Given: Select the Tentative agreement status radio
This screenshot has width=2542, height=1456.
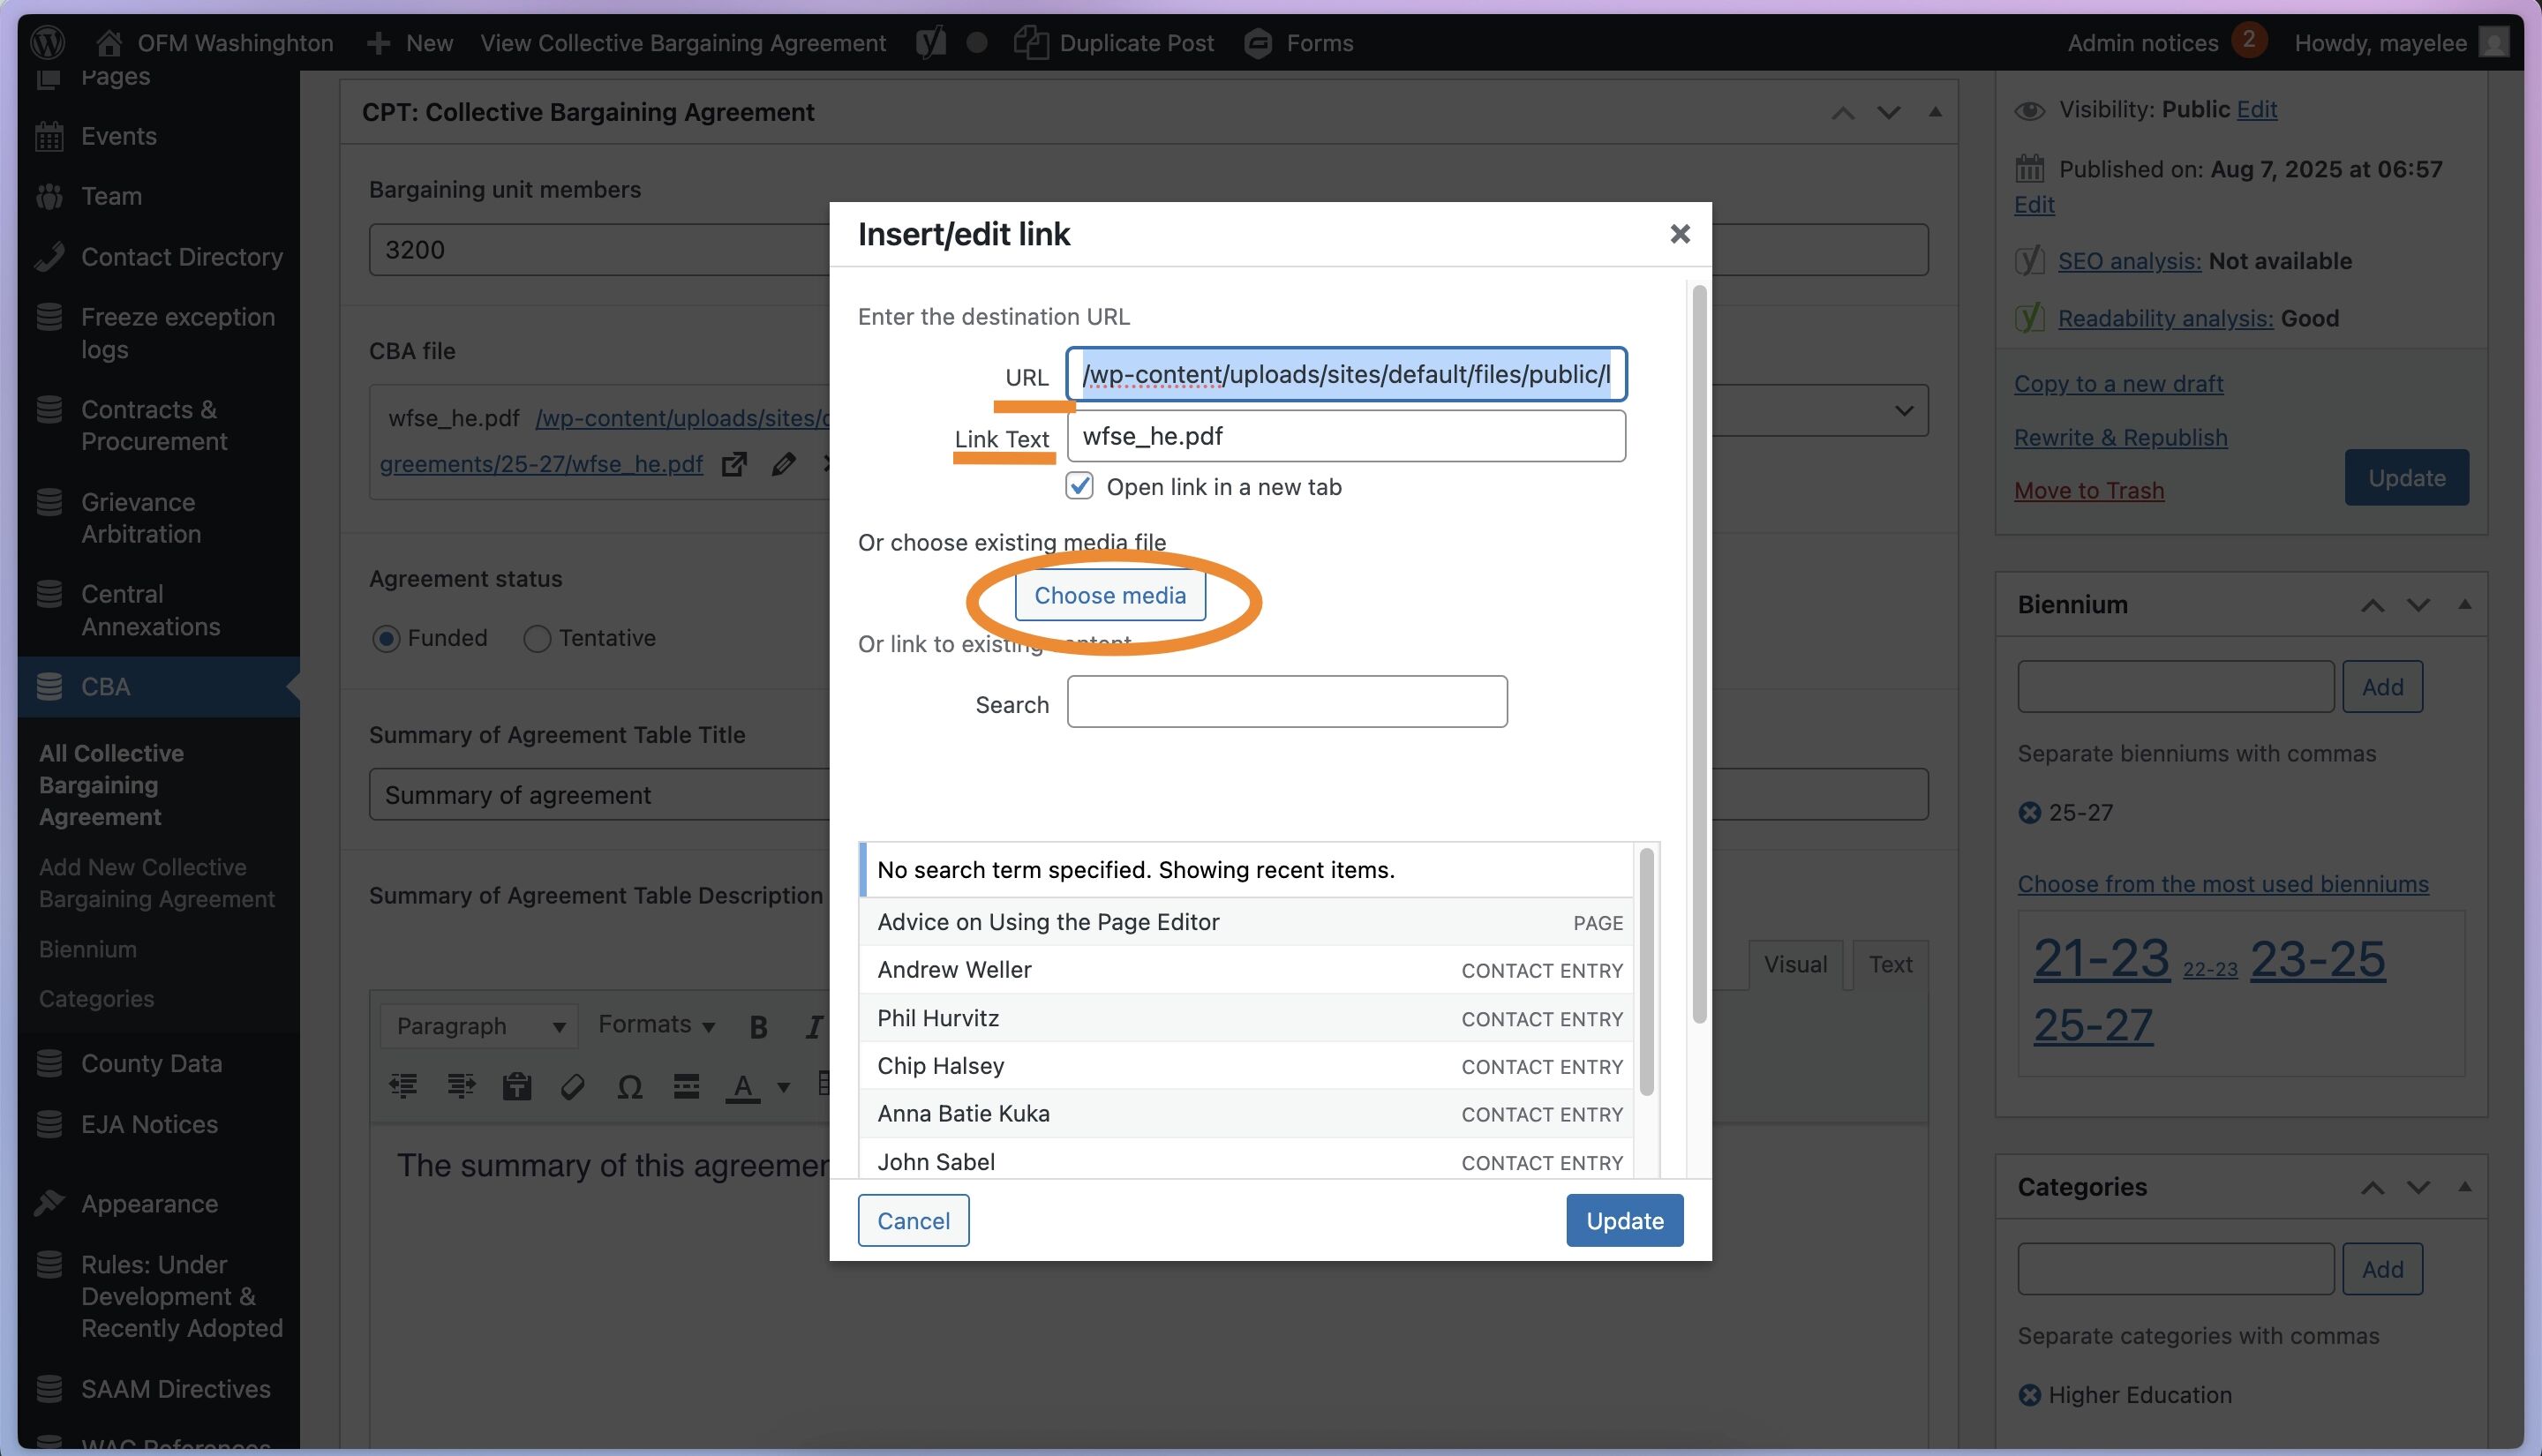Looking at the screenshot, I should 537,638.
